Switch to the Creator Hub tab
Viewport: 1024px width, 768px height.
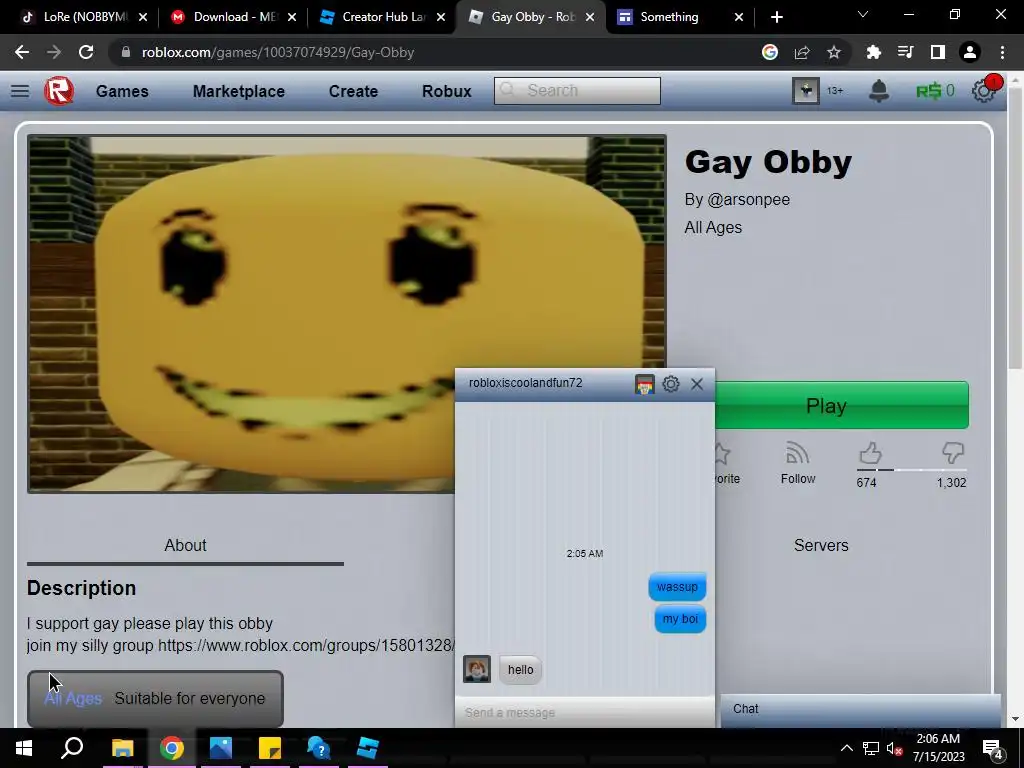(x=383, y=17)
